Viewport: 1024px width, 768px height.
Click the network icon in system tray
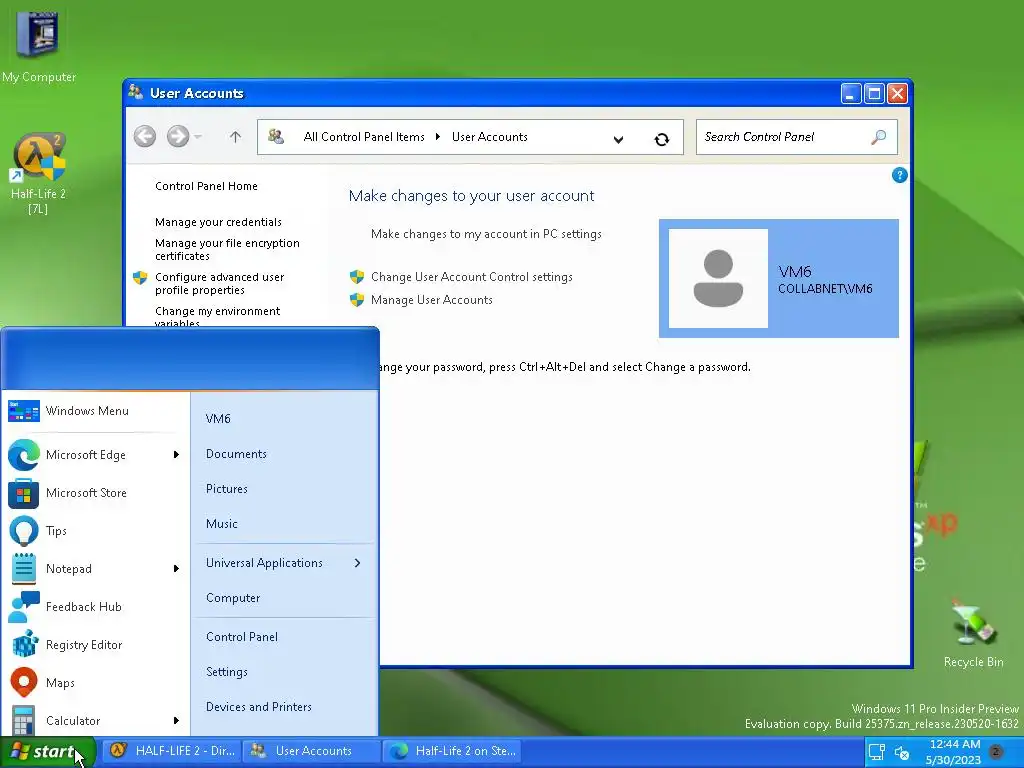click(x=876, y=752)
